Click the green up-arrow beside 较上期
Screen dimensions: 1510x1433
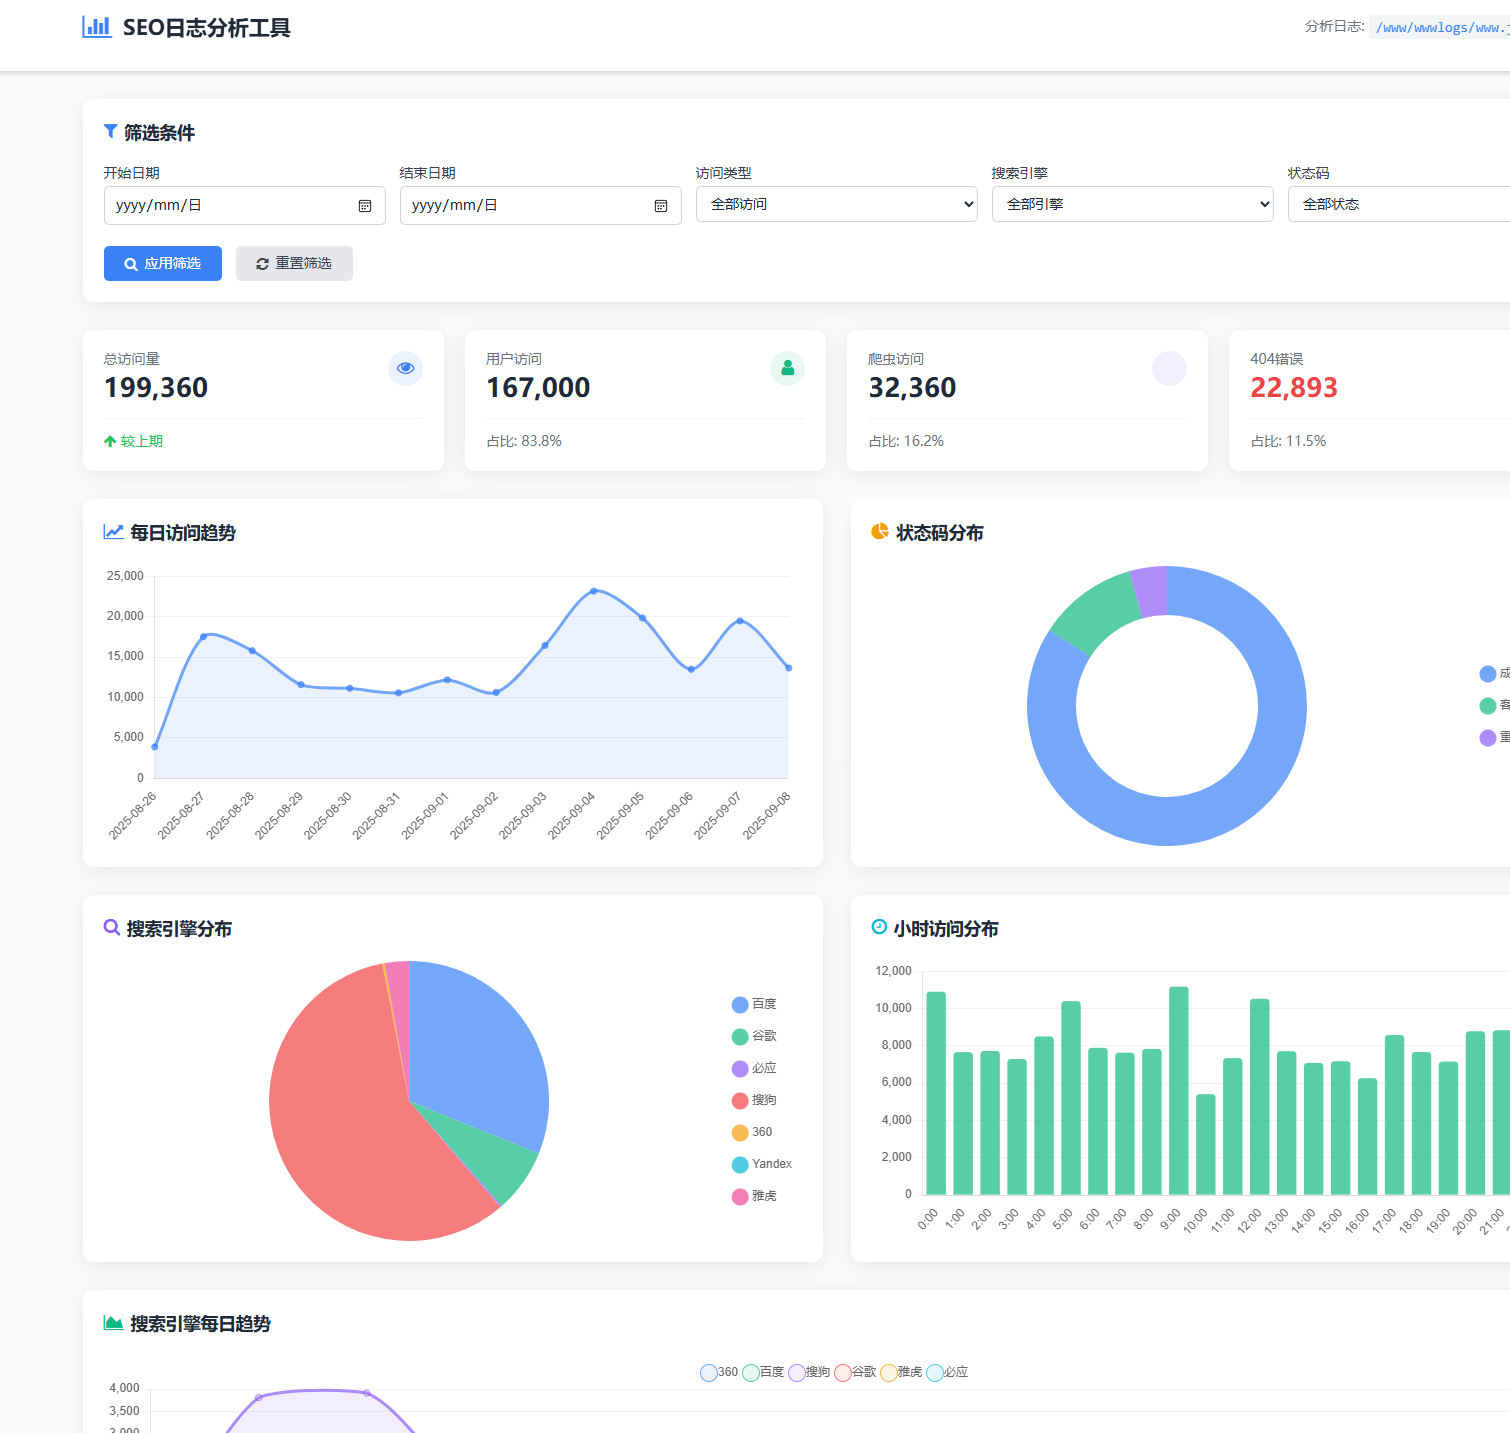pos(110,441)
